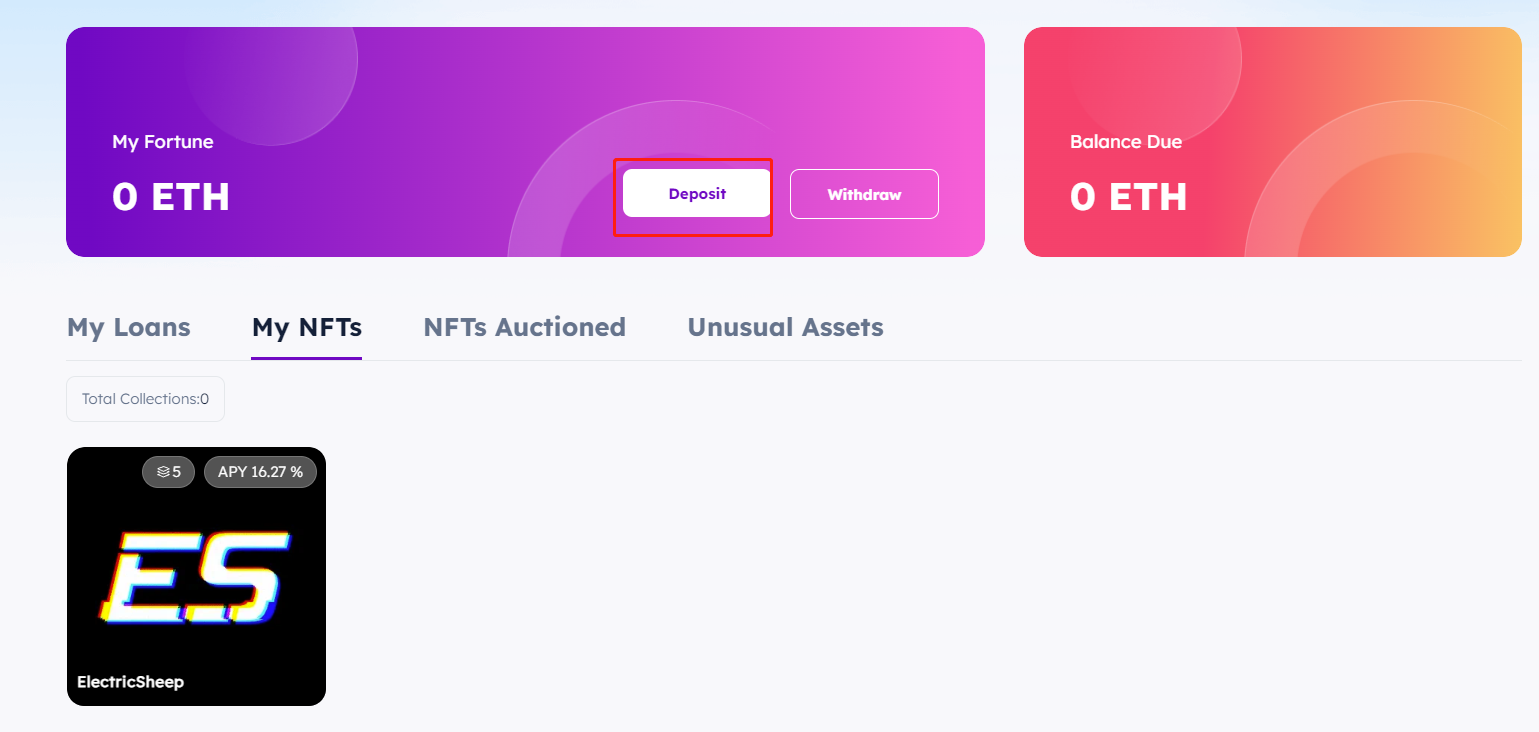1539x732 pixels.
Task: Click the Withdraw button
Action: tap(864, 194)
